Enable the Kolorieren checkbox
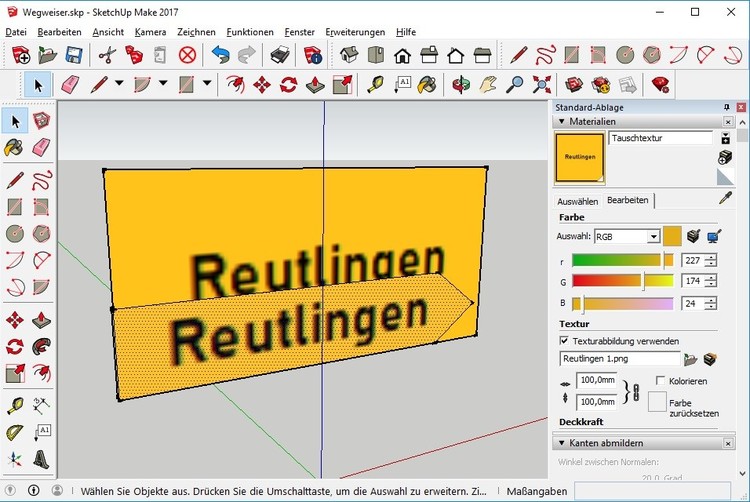The height and width of the screenshot is (502, 750). click(x=660, y=381)
